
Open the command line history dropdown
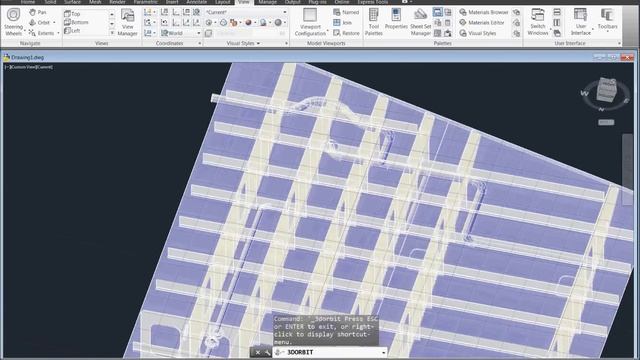(x=383, y=352)
